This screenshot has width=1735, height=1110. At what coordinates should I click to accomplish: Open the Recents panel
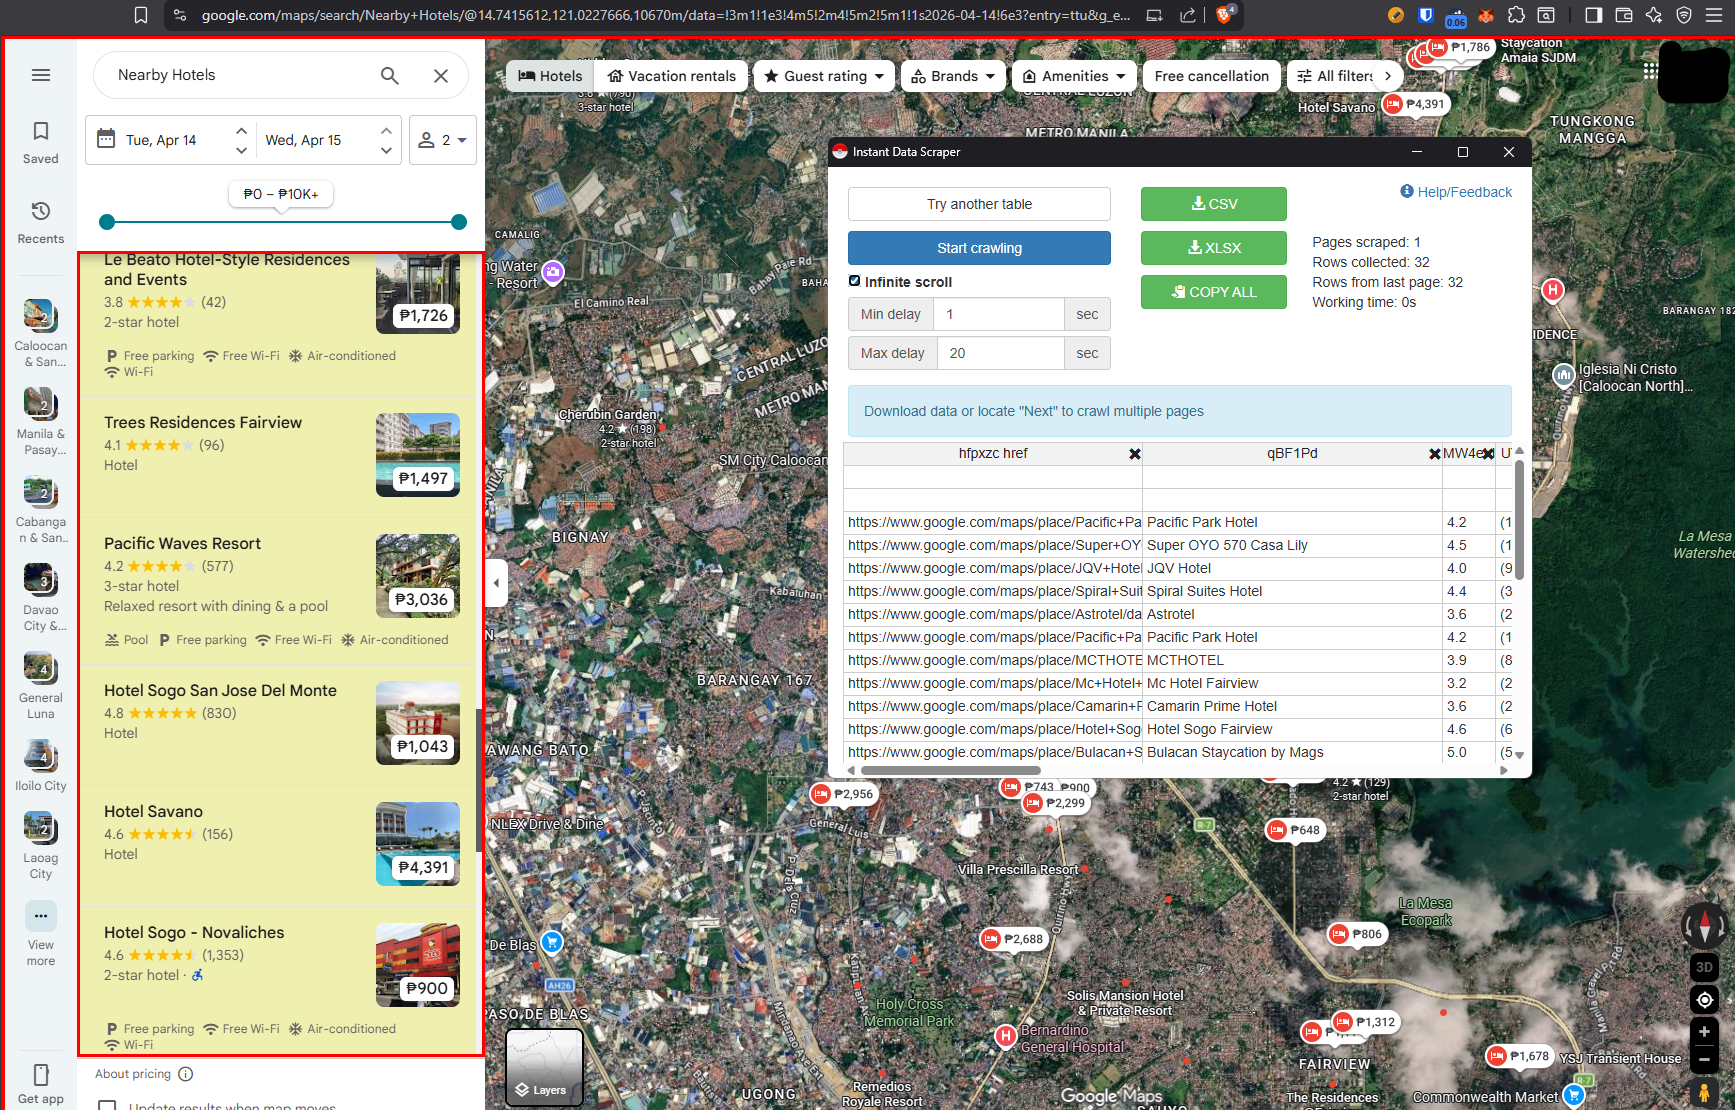pos(40,220)
